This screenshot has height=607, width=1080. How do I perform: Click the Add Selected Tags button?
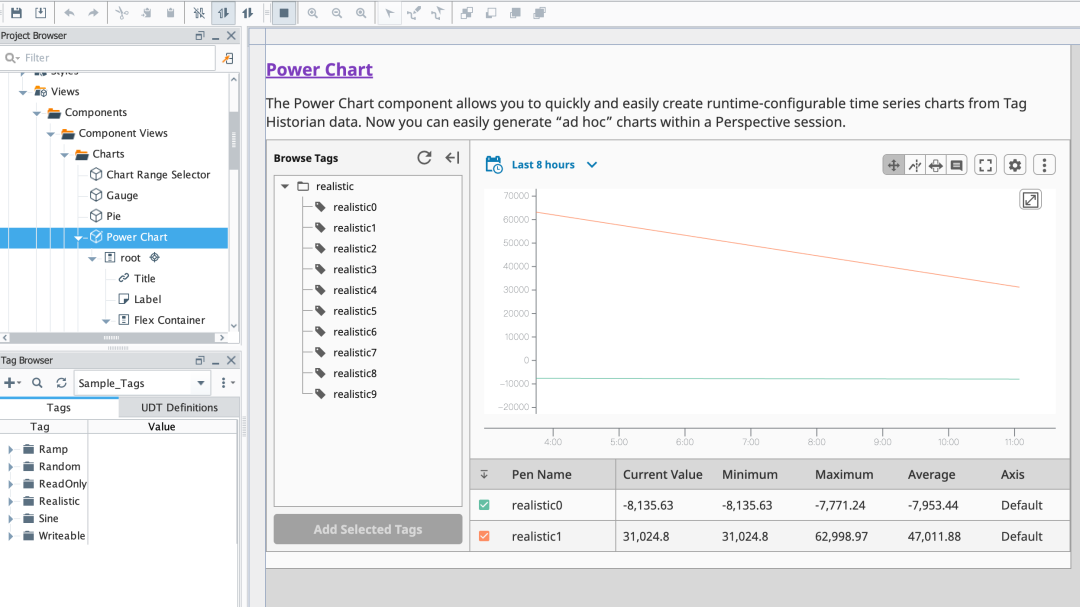(368, 529)
